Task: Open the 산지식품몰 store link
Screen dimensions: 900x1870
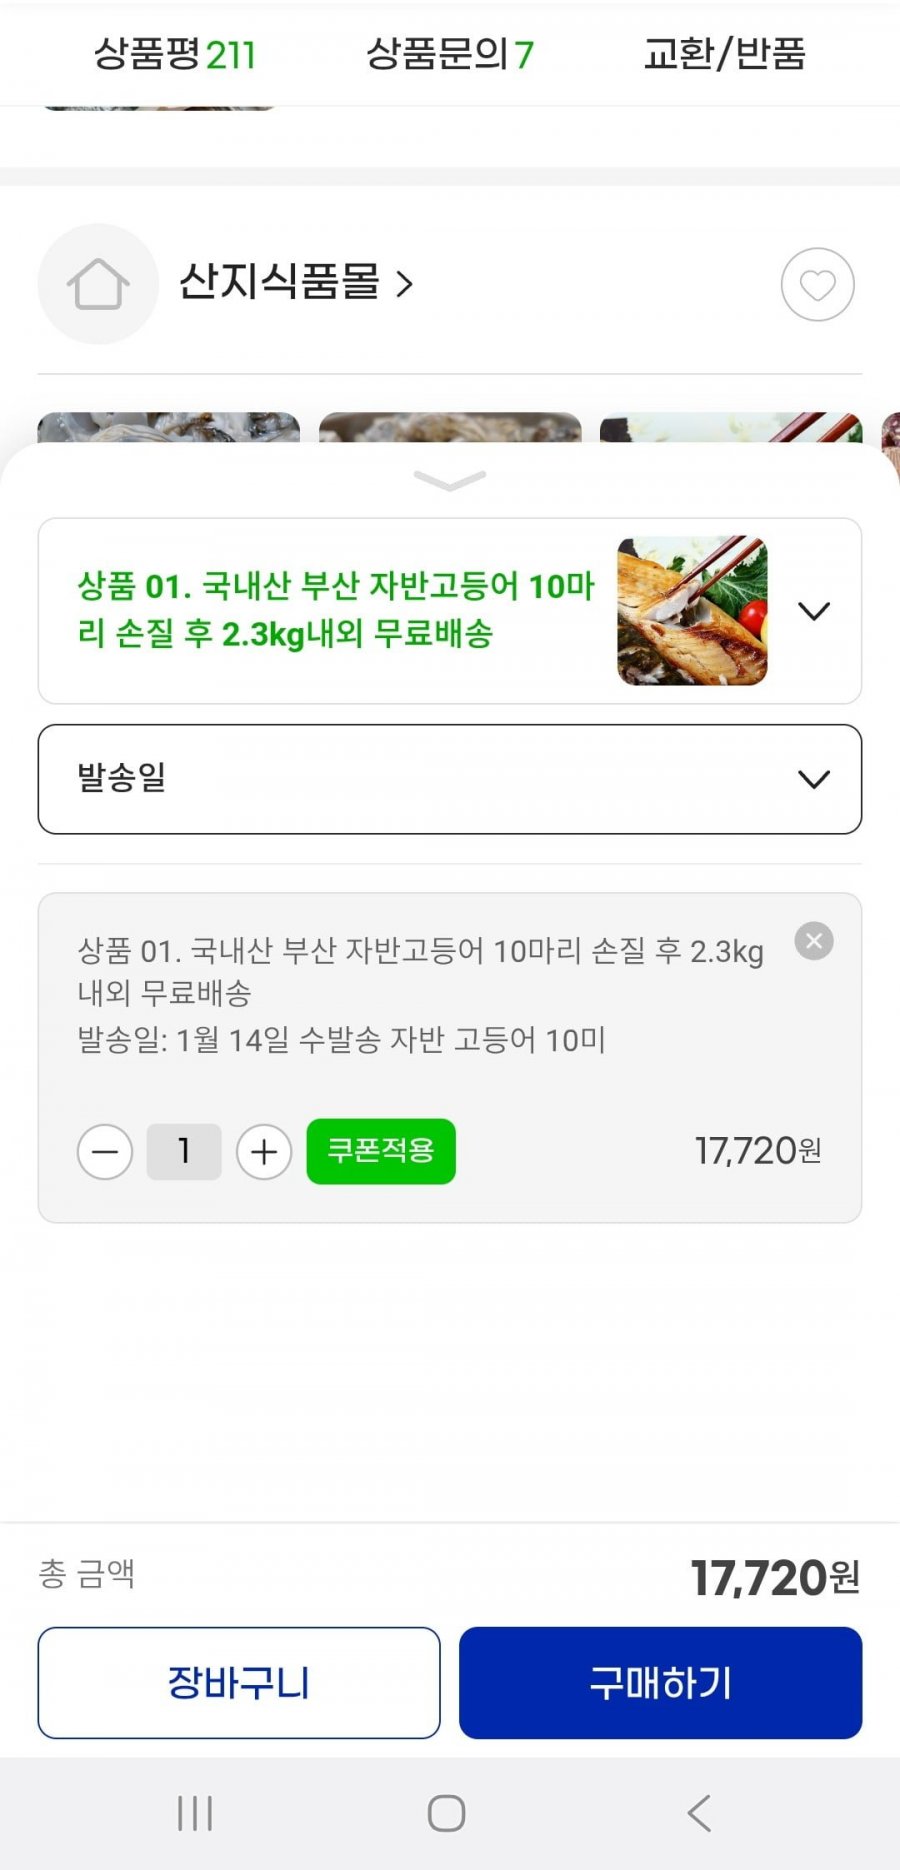Action: (295, 283)
